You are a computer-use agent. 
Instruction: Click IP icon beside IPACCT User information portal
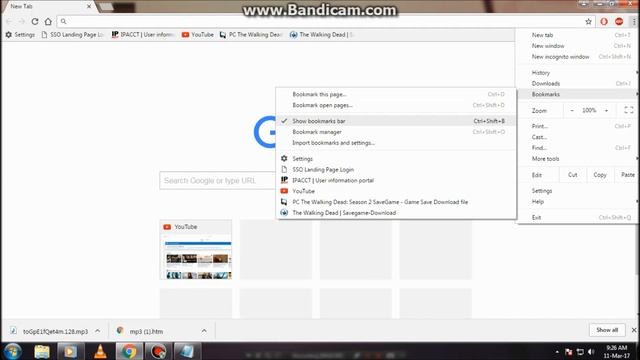(284, 180)
